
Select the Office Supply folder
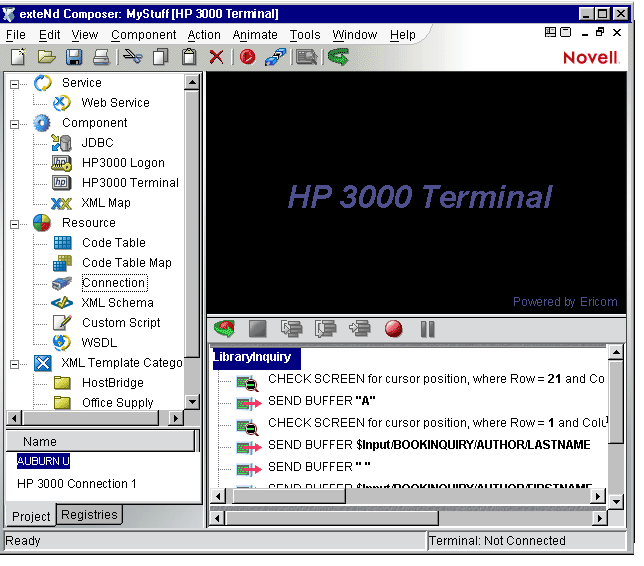[118, 403]
